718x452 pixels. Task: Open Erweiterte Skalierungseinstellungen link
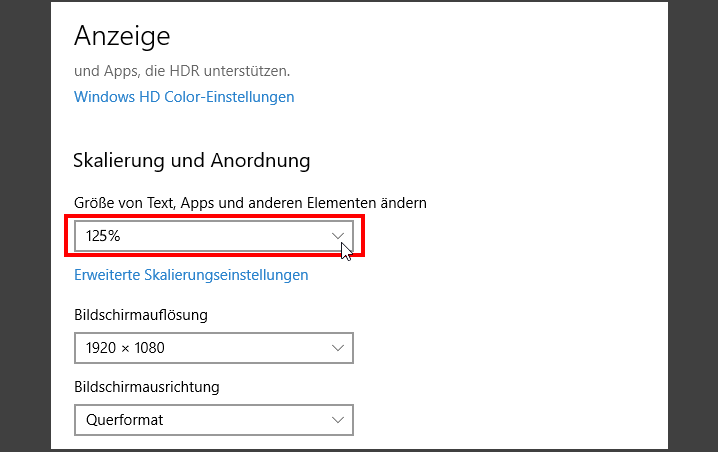[191, 274]
